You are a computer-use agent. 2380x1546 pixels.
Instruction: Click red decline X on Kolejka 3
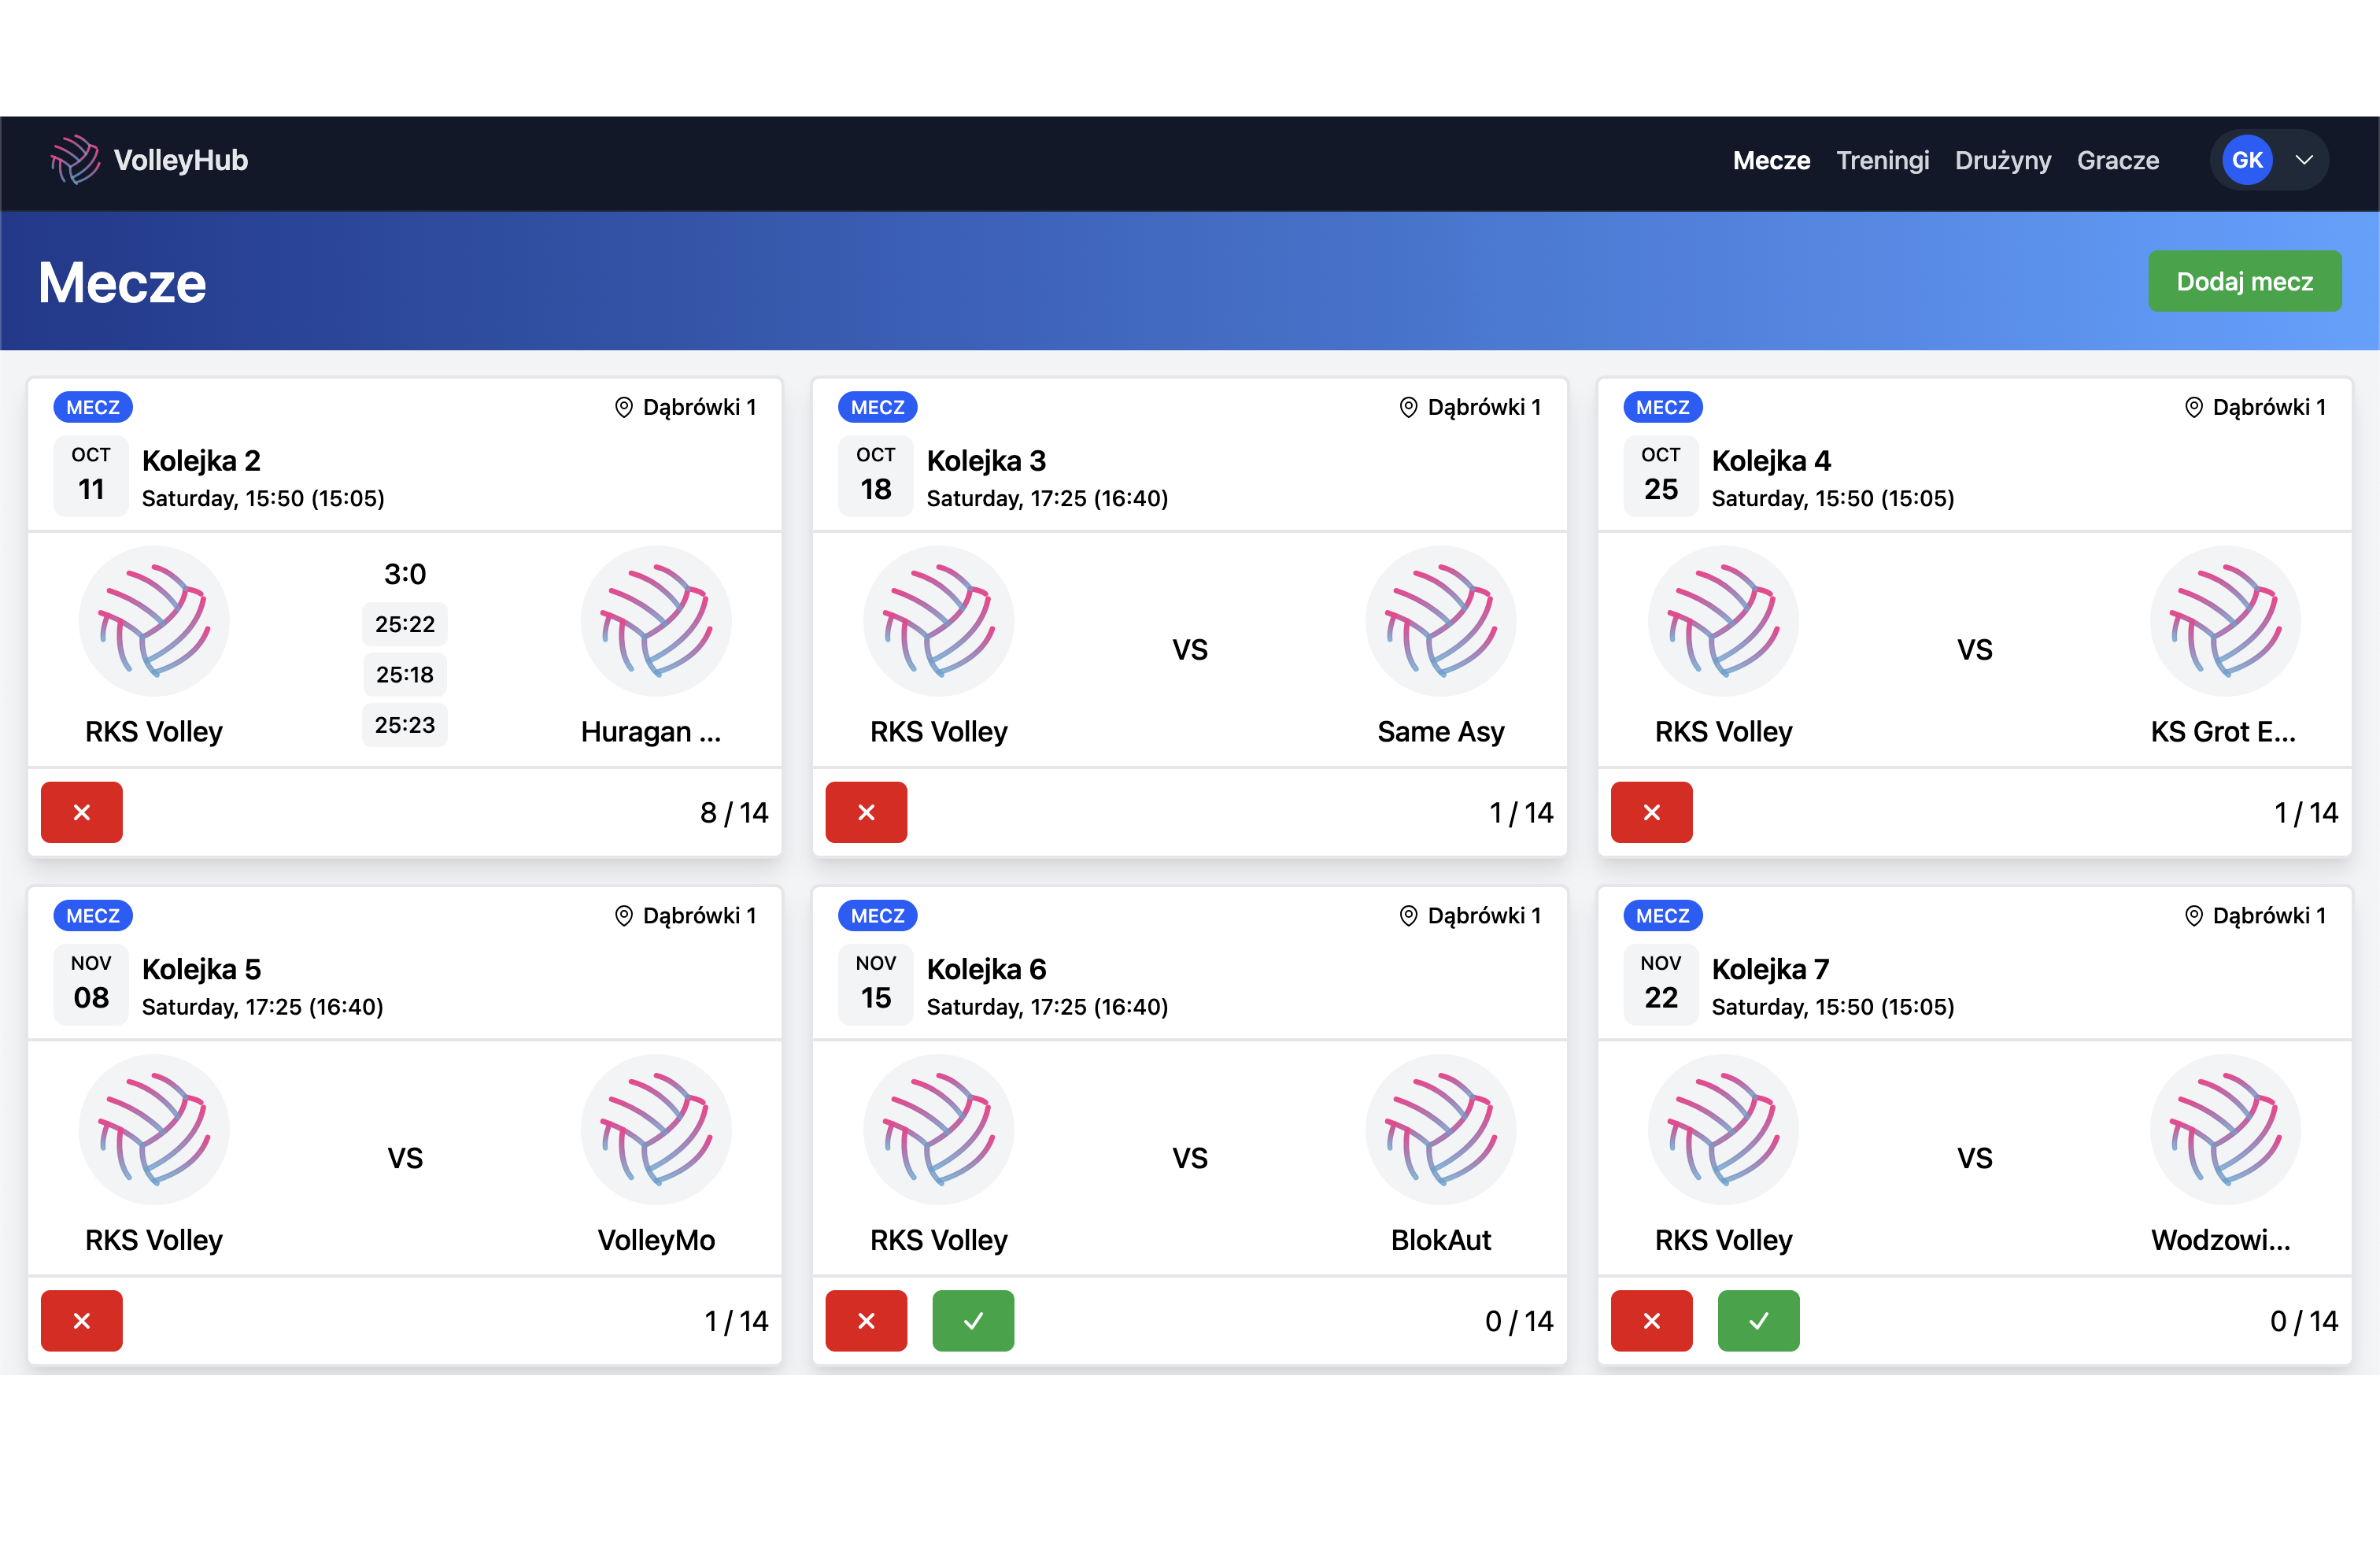(866, 812)
